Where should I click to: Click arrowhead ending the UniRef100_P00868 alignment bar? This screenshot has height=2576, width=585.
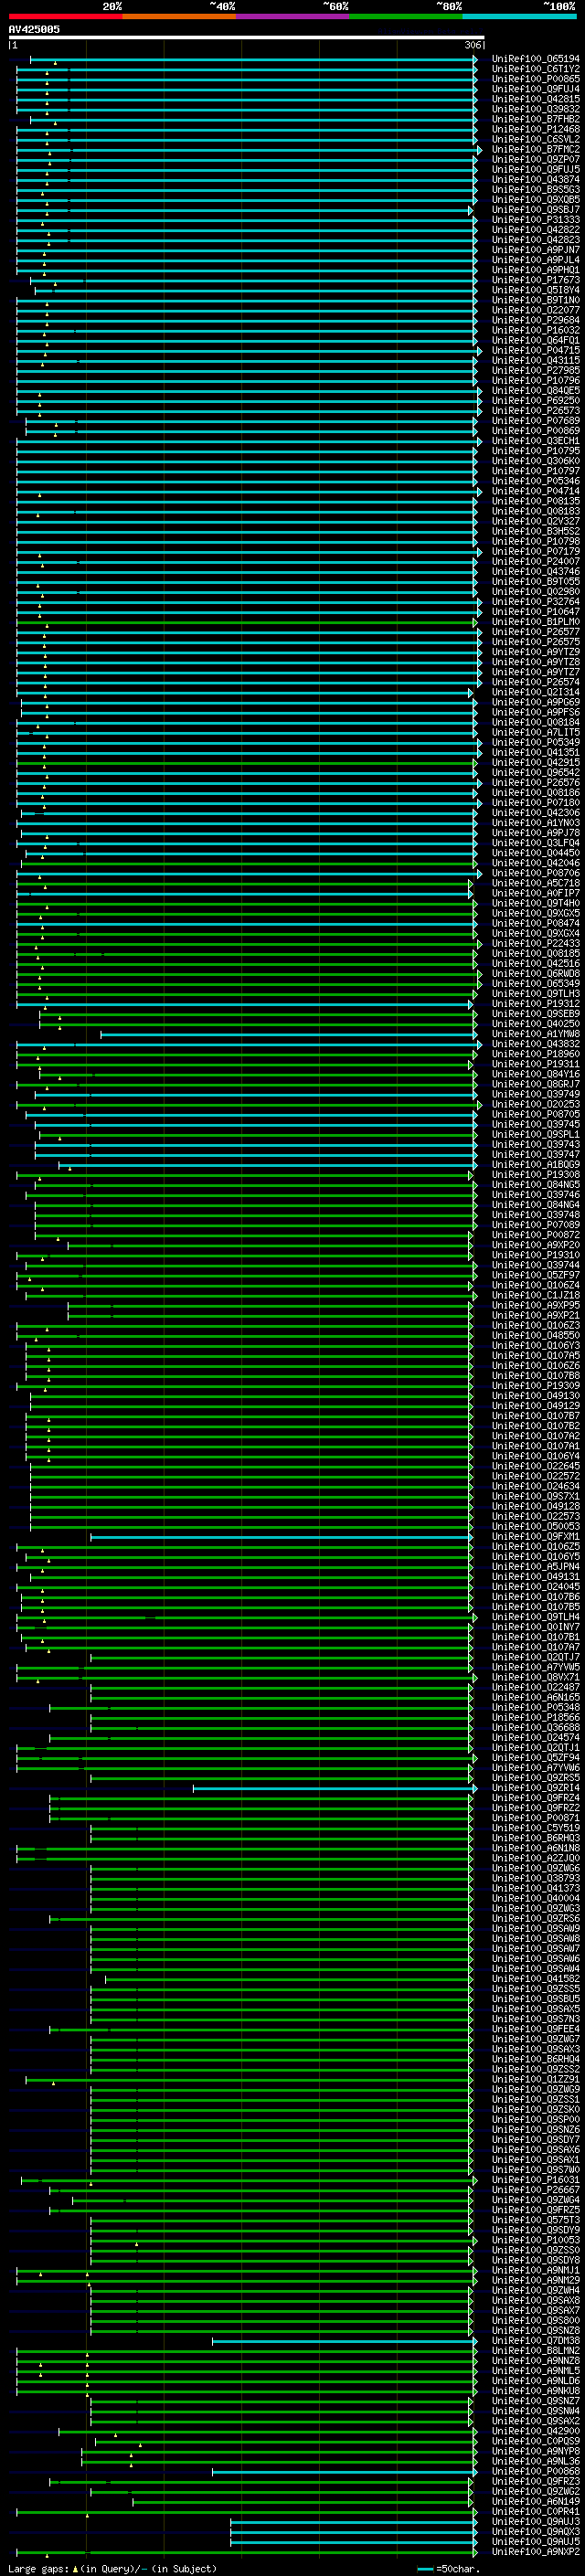475,2471
